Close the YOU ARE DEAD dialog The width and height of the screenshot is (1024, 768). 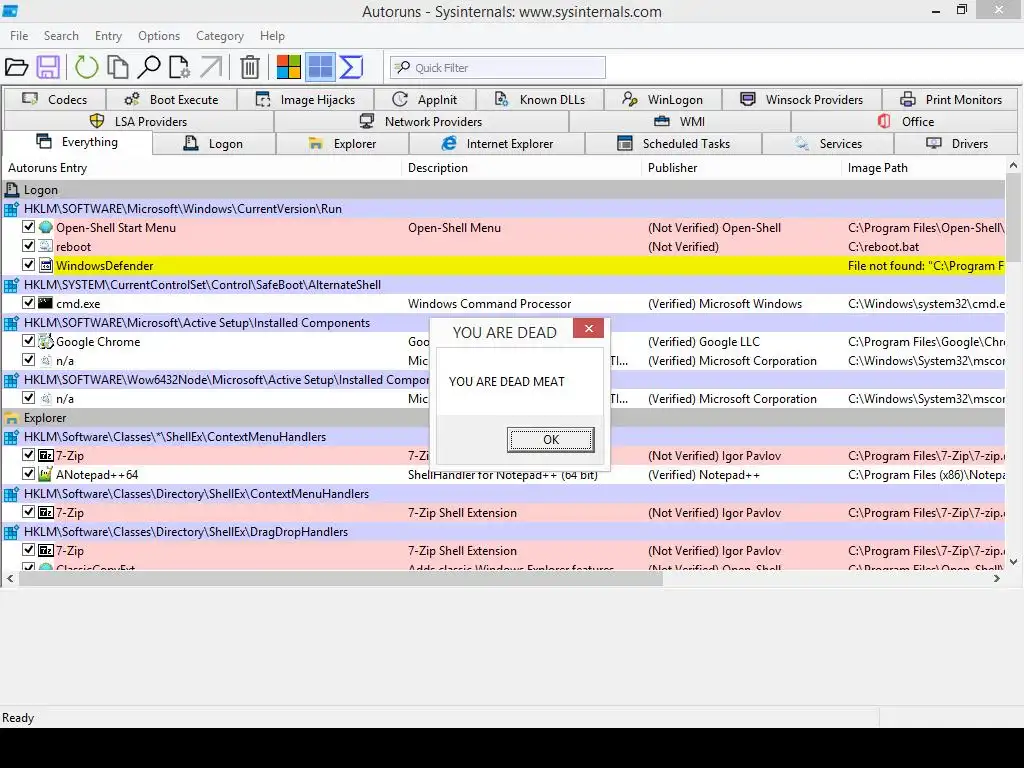588,328
